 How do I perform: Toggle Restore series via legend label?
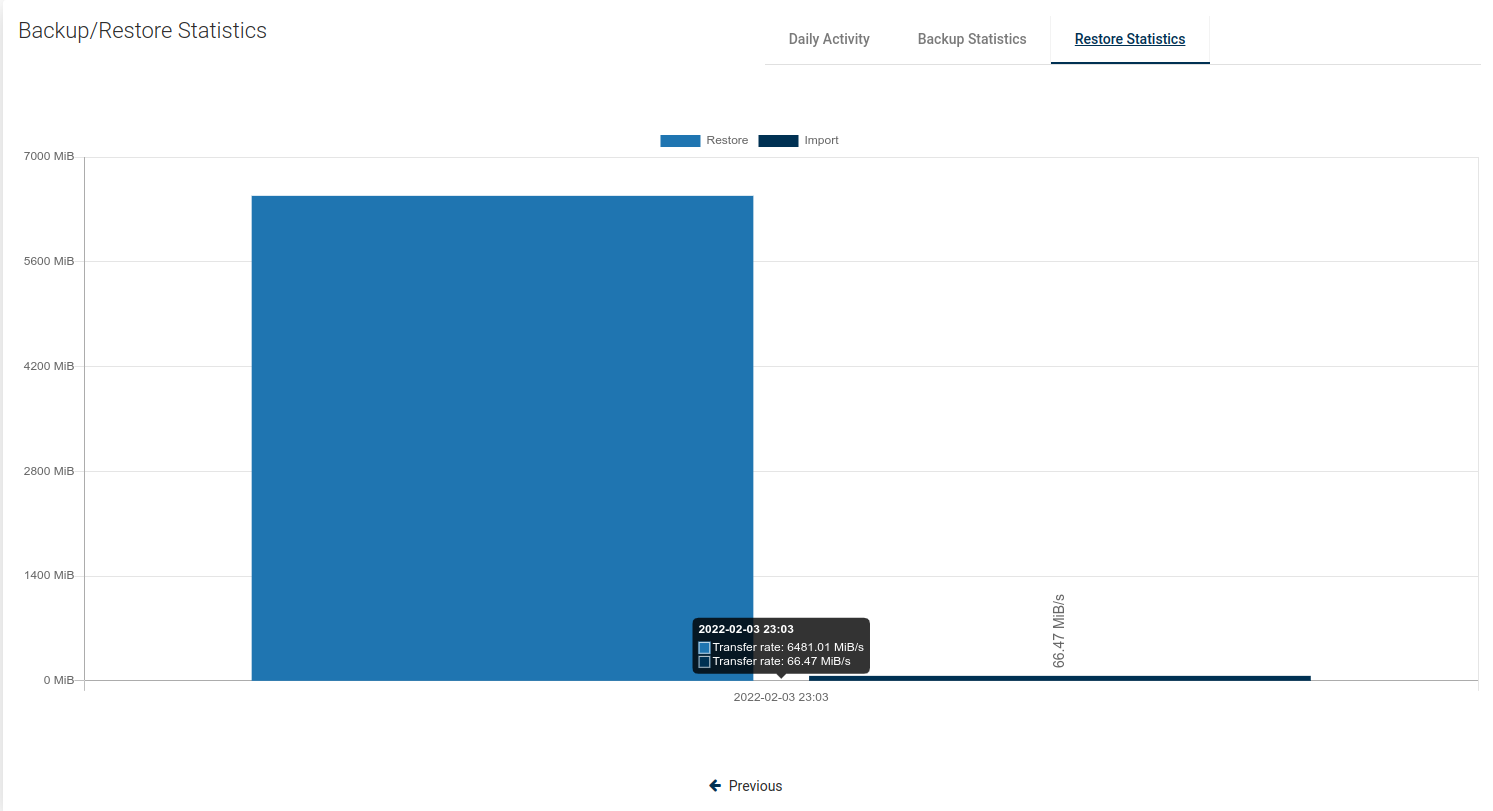727,141
